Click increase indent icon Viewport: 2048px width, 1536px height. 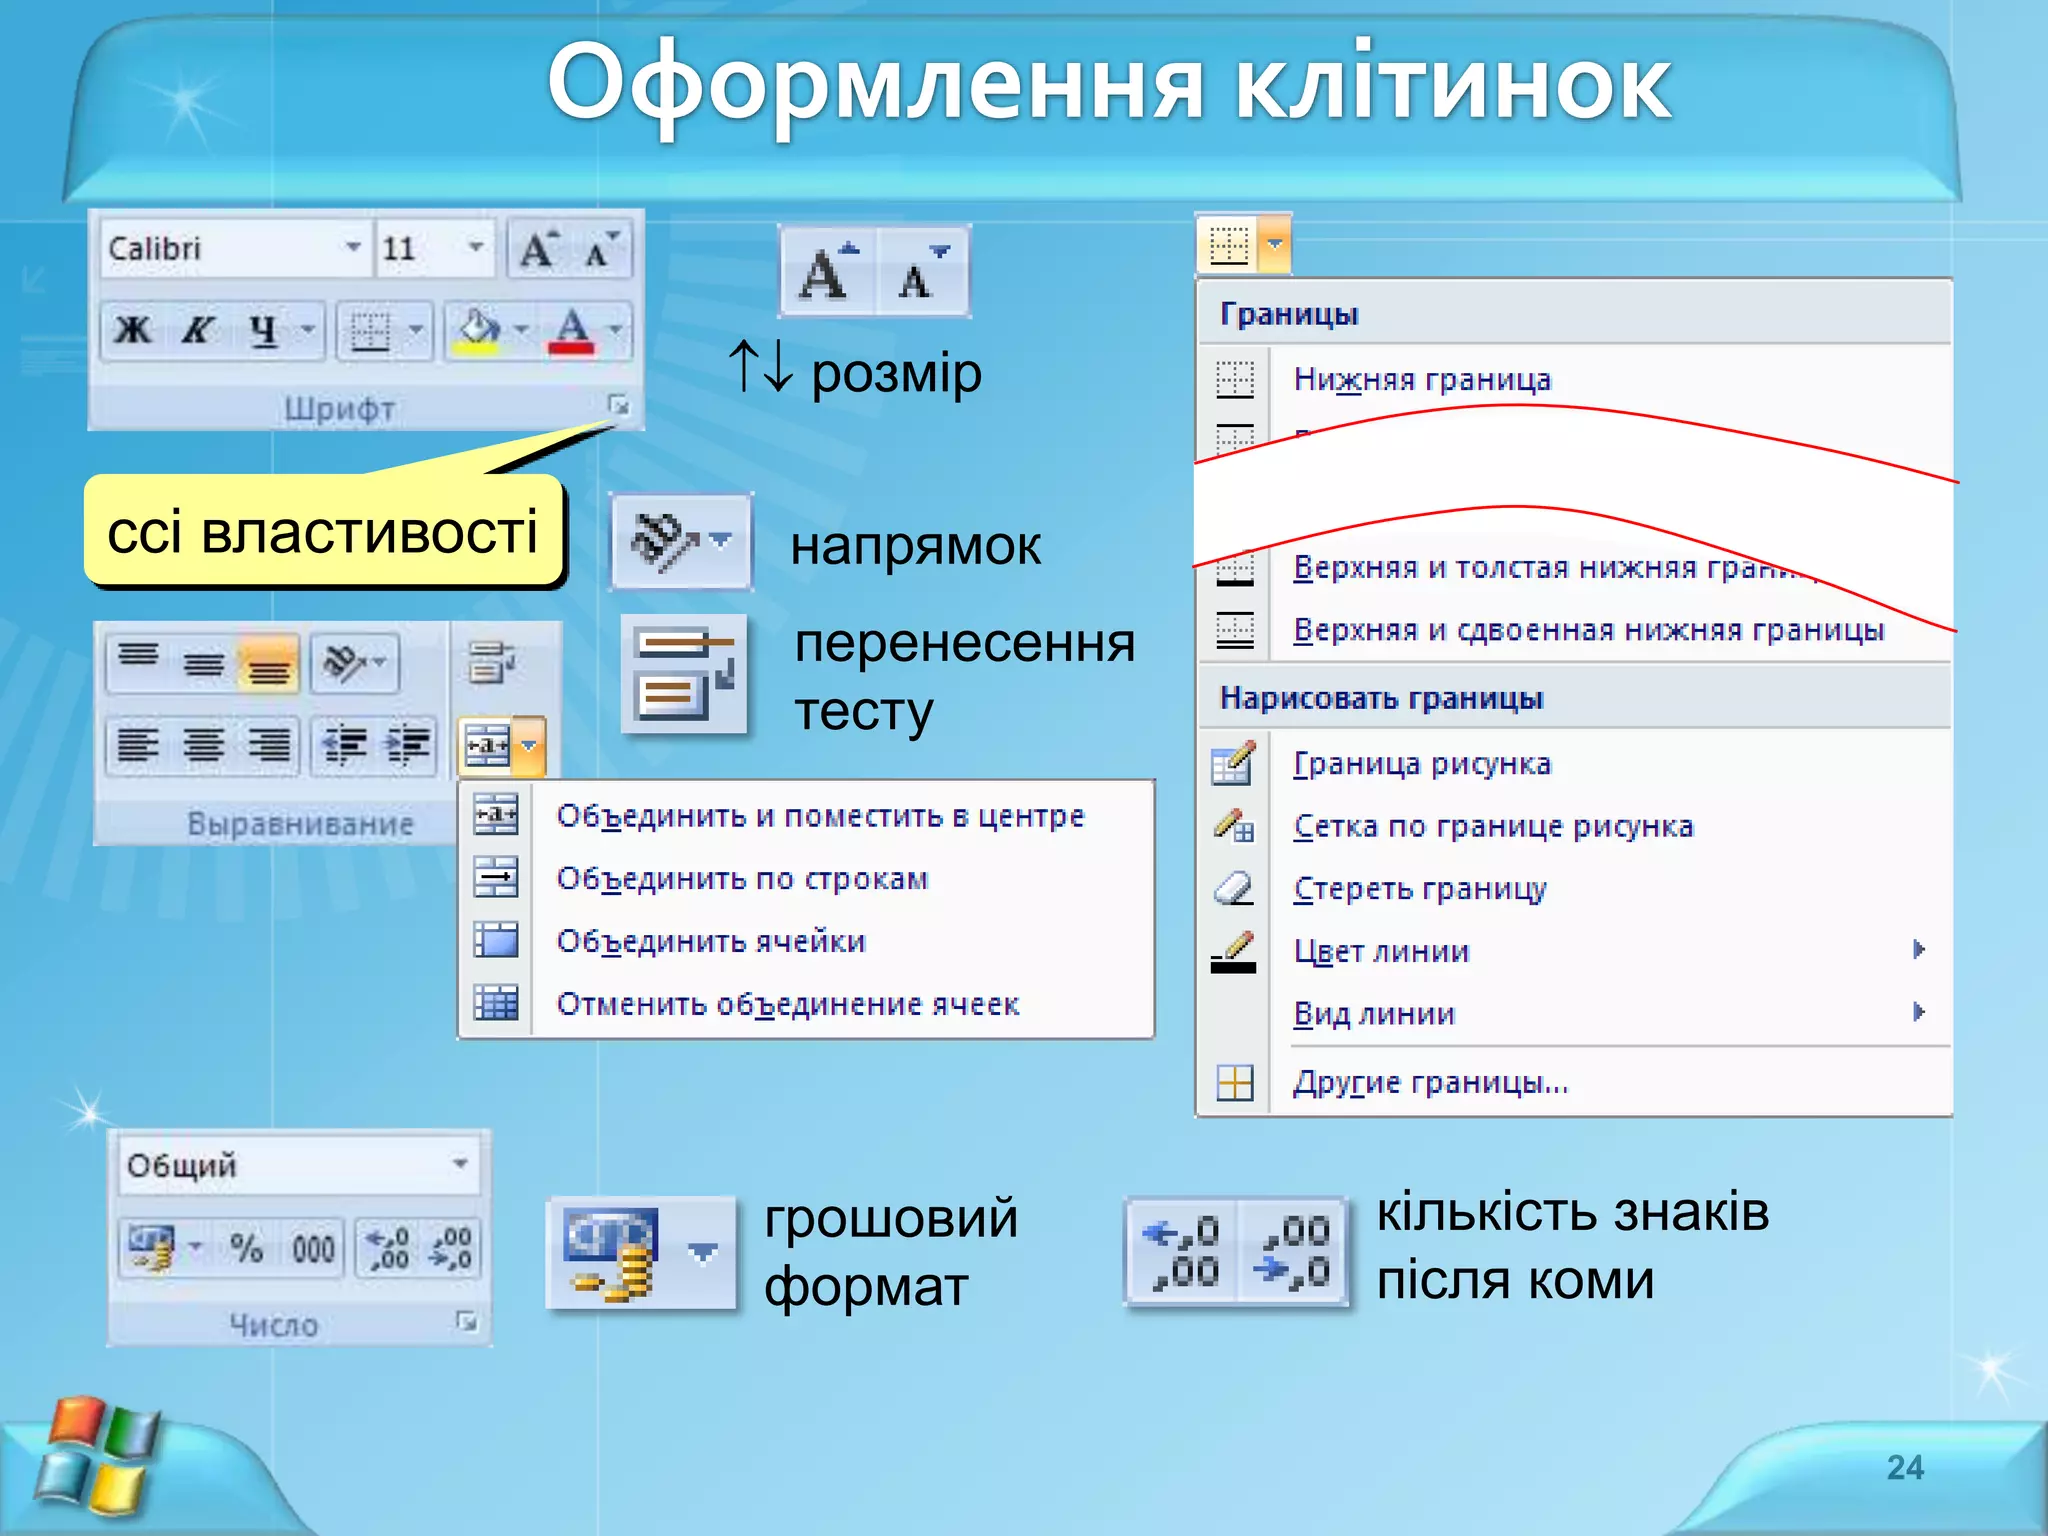[x=407, y=744]
